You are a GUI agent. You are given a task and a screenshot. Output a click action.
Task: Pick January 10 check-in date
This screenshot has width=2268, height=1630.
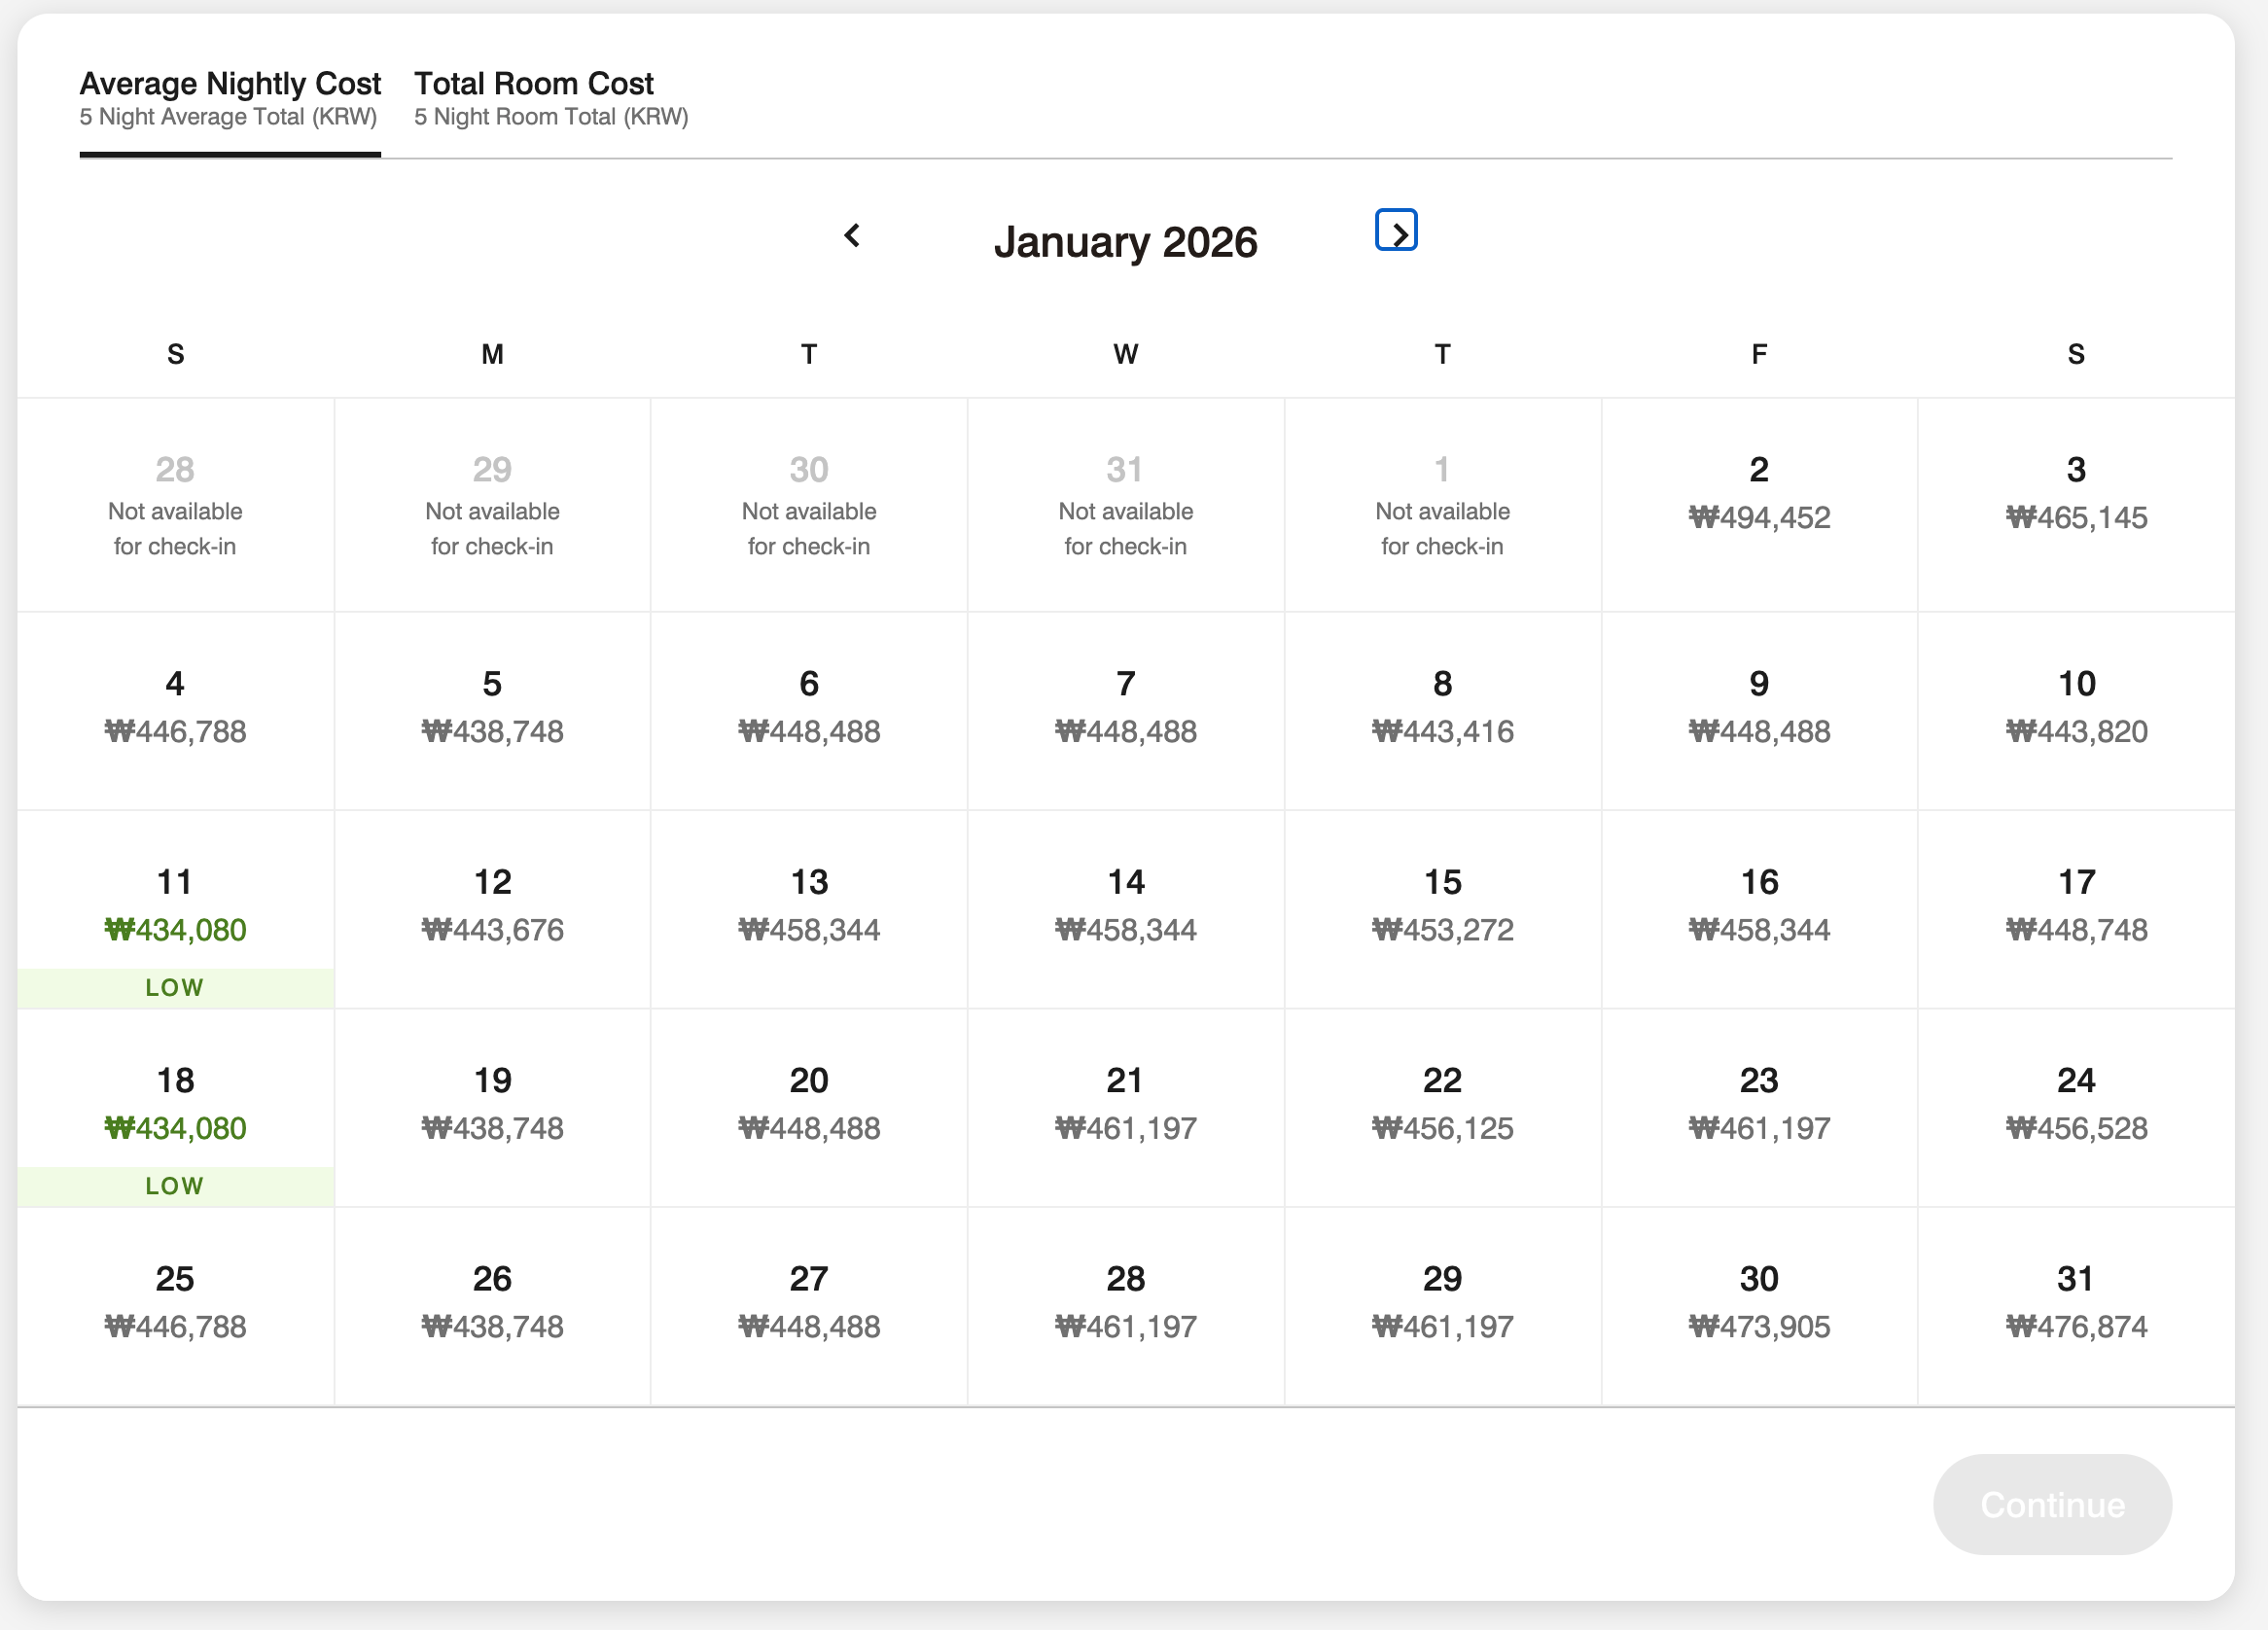(x=2076, y=708)
